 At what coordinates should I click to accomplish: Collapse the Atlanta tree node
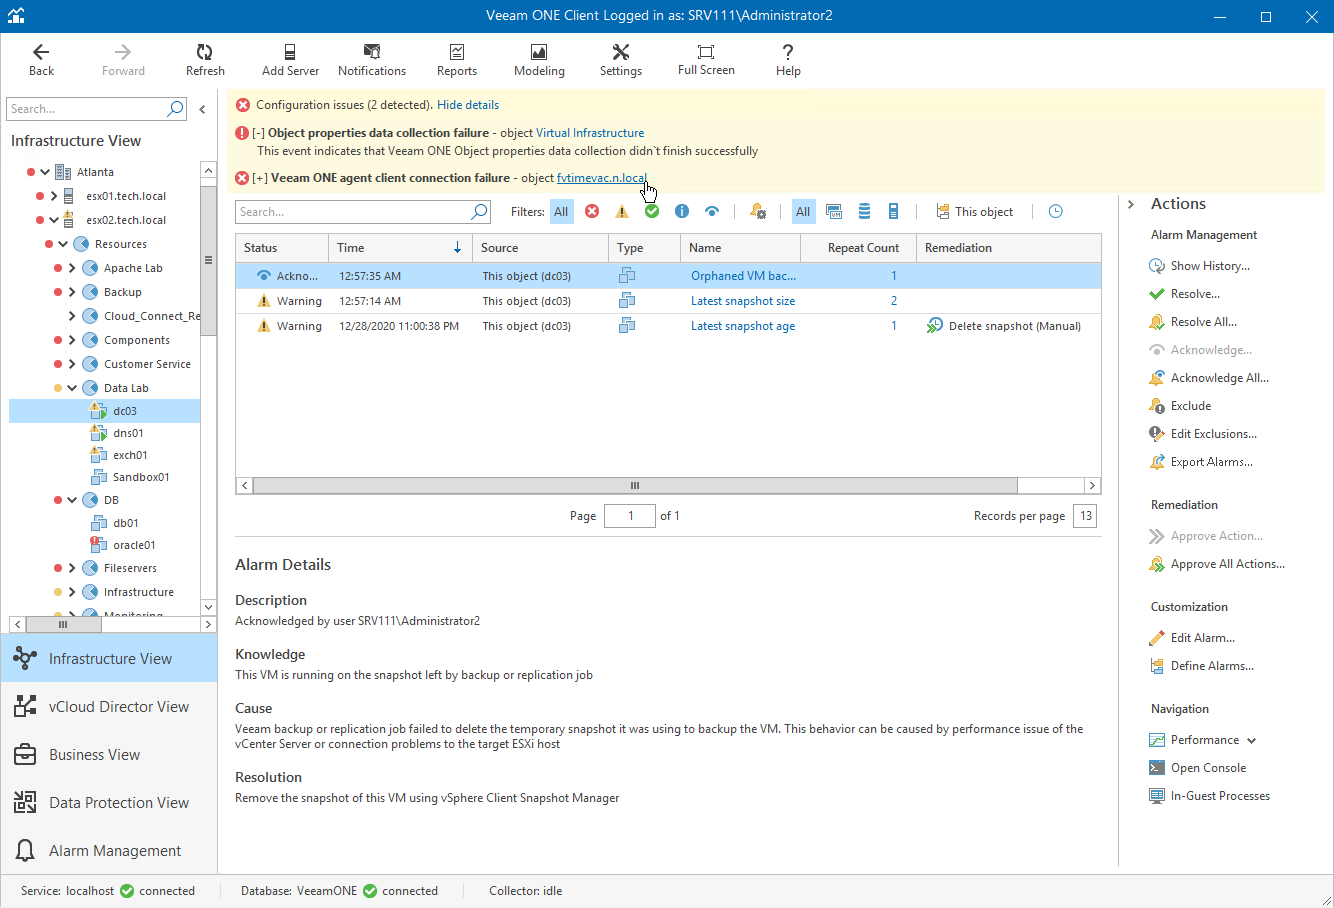45,172
